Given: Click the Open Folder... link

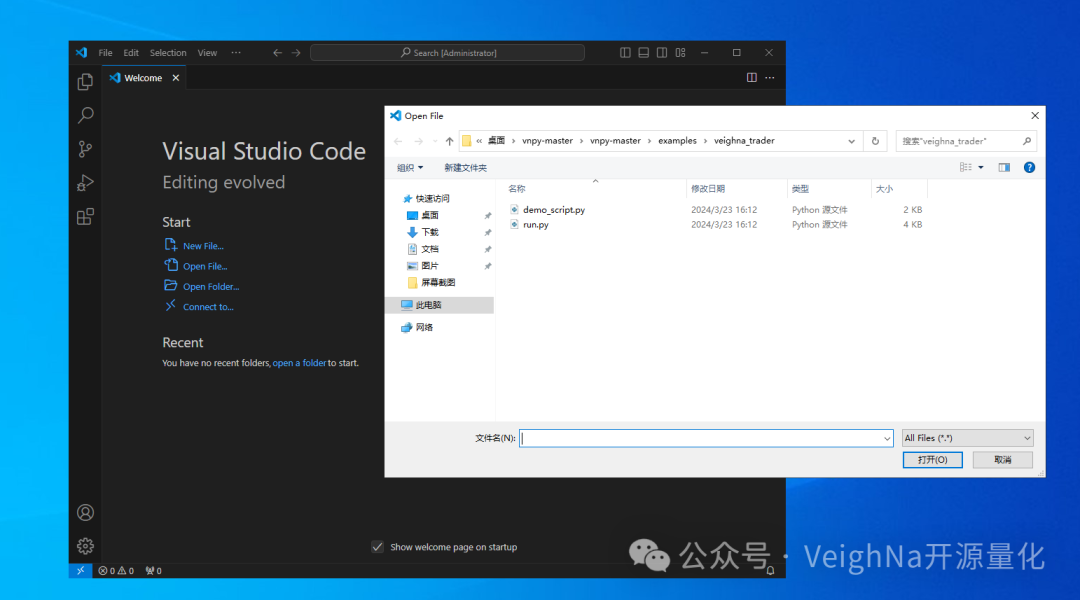Looking at the screenshot, I should point(210,287).
